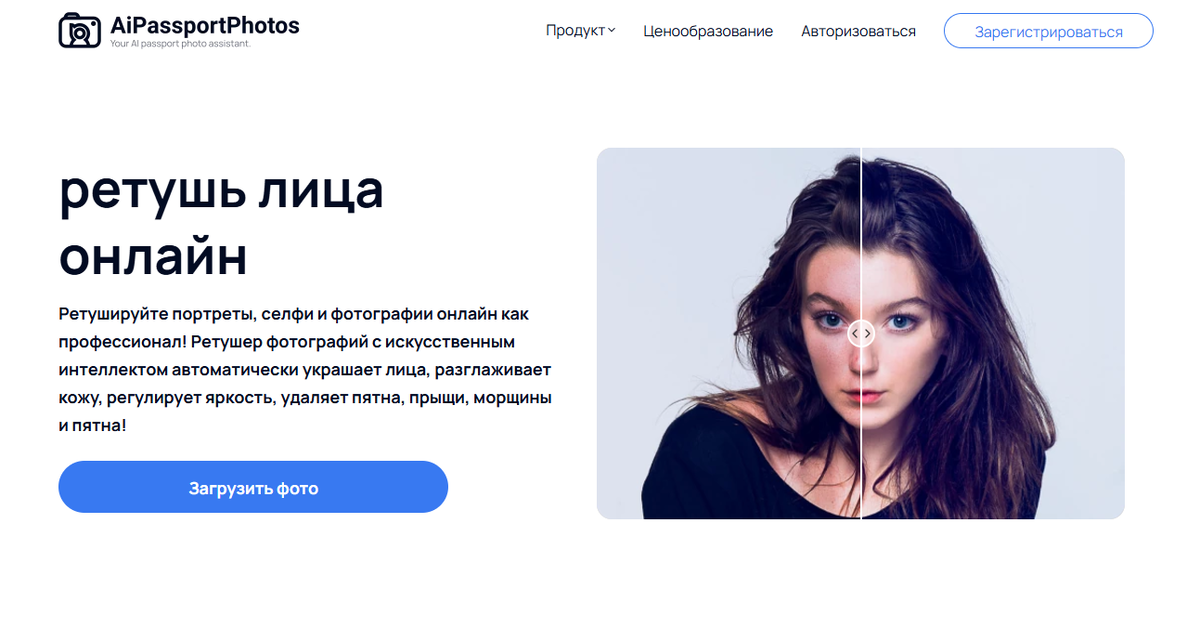Click the AiPassportPhotos brand name
Screen dimensions: 1200x628
coord(205,25)
